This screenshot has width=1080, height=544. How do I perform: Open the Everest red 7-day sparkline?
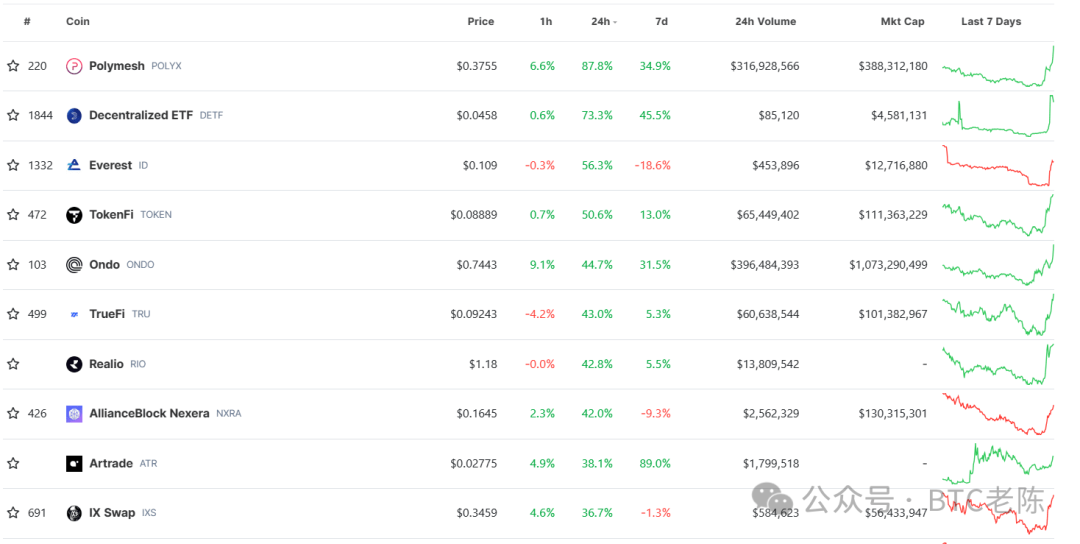pos(998,167)
